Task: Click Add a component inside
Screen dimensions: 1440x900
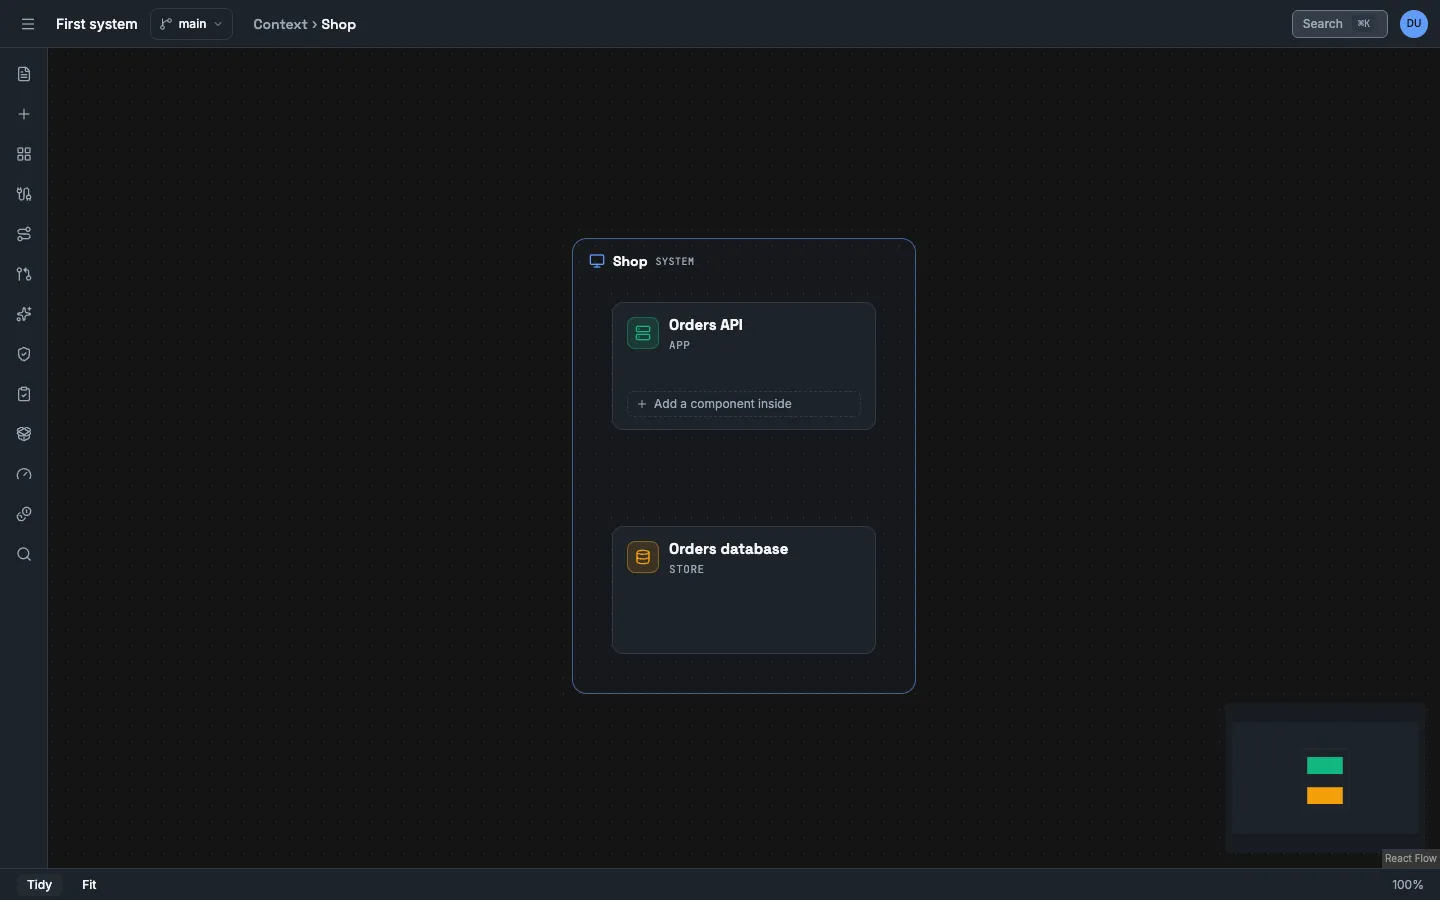Action: [744, 404]
